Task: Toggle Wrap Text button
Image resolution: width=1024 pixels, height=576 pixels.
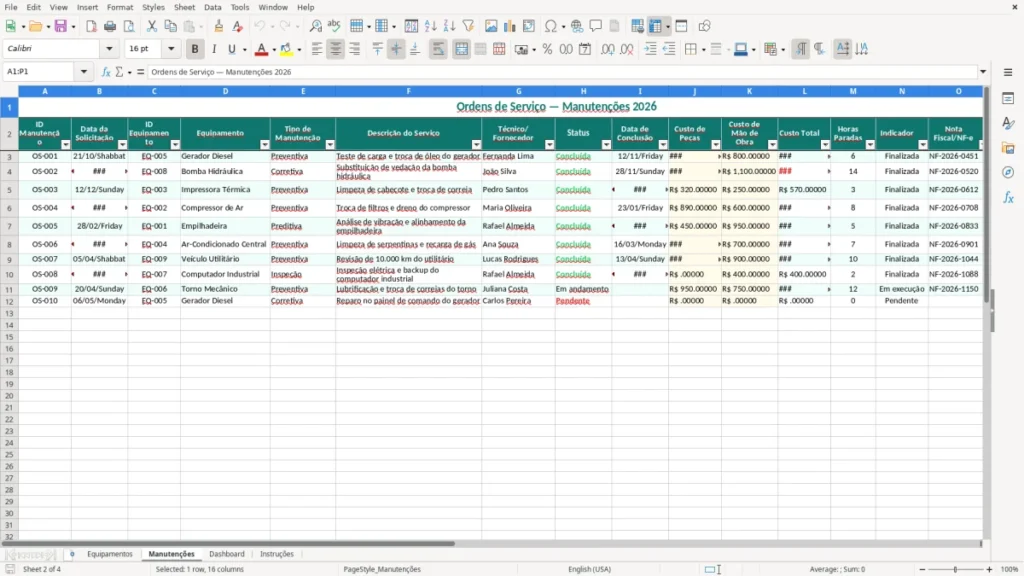Action: pos(438,49)
